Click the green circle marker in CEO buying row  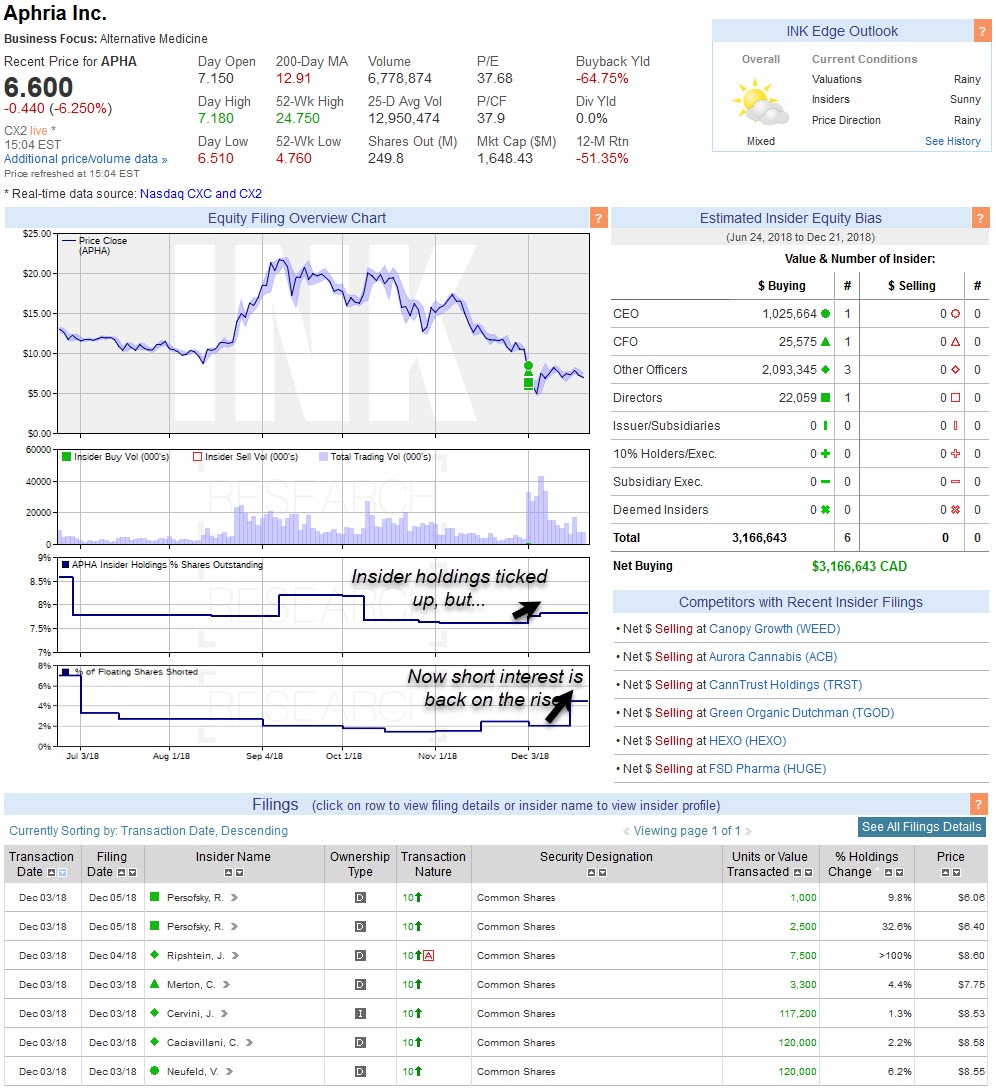tap(825, 314)
